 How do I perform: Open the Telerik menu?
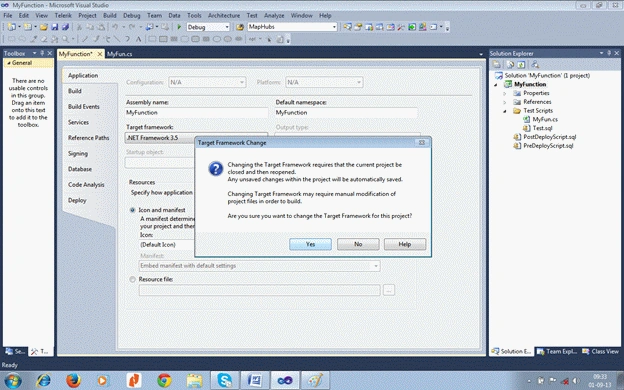pos(63,16)
